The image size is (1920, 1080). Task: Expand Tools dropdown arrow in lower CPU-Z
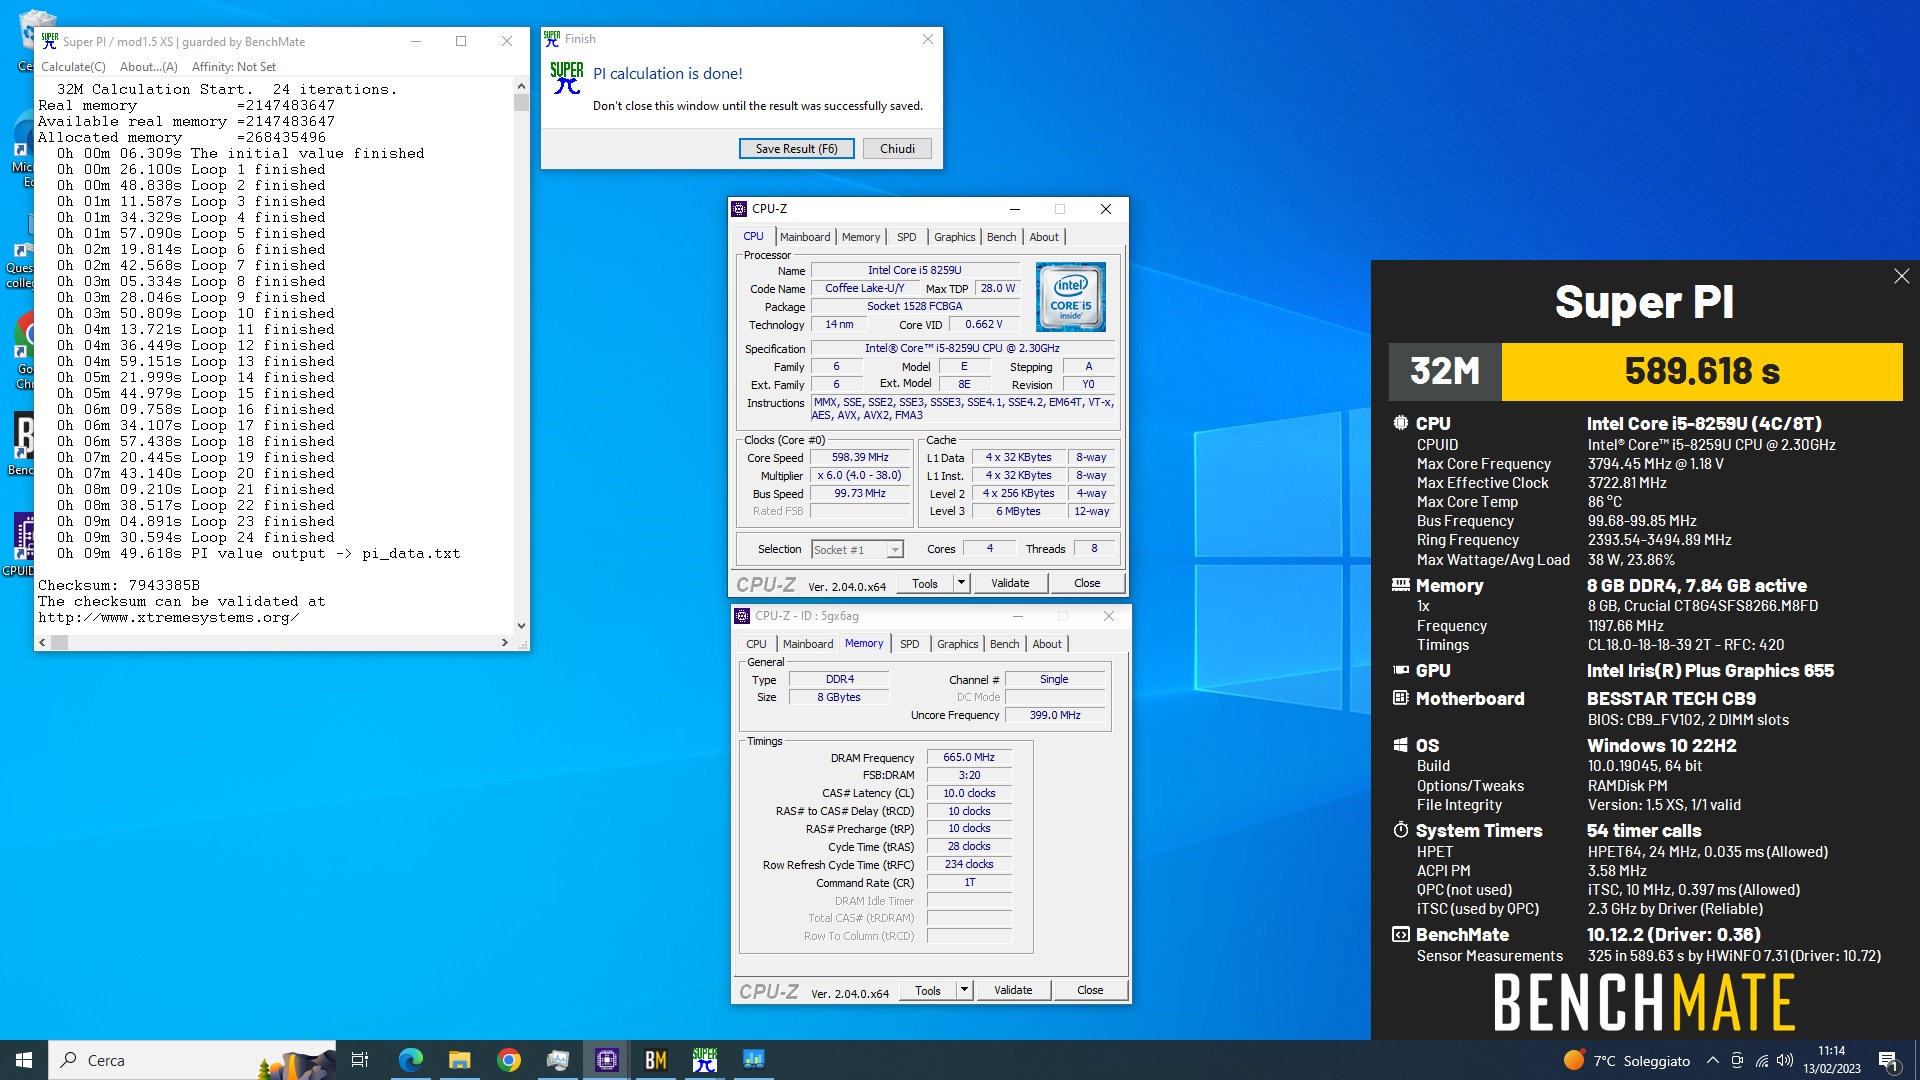(965, 990)
